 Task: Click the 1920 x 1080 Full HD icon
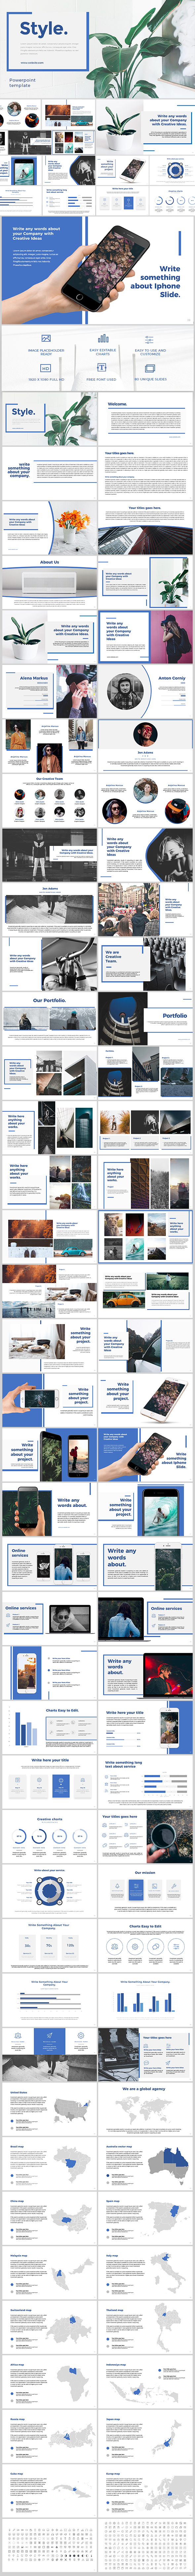click(46, 368)
